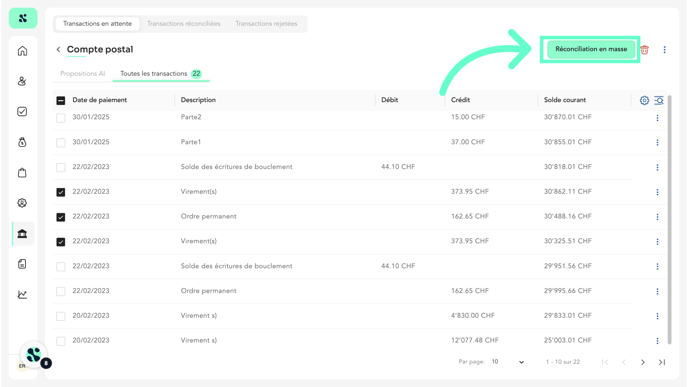Sort by Crédit column header

460,100
